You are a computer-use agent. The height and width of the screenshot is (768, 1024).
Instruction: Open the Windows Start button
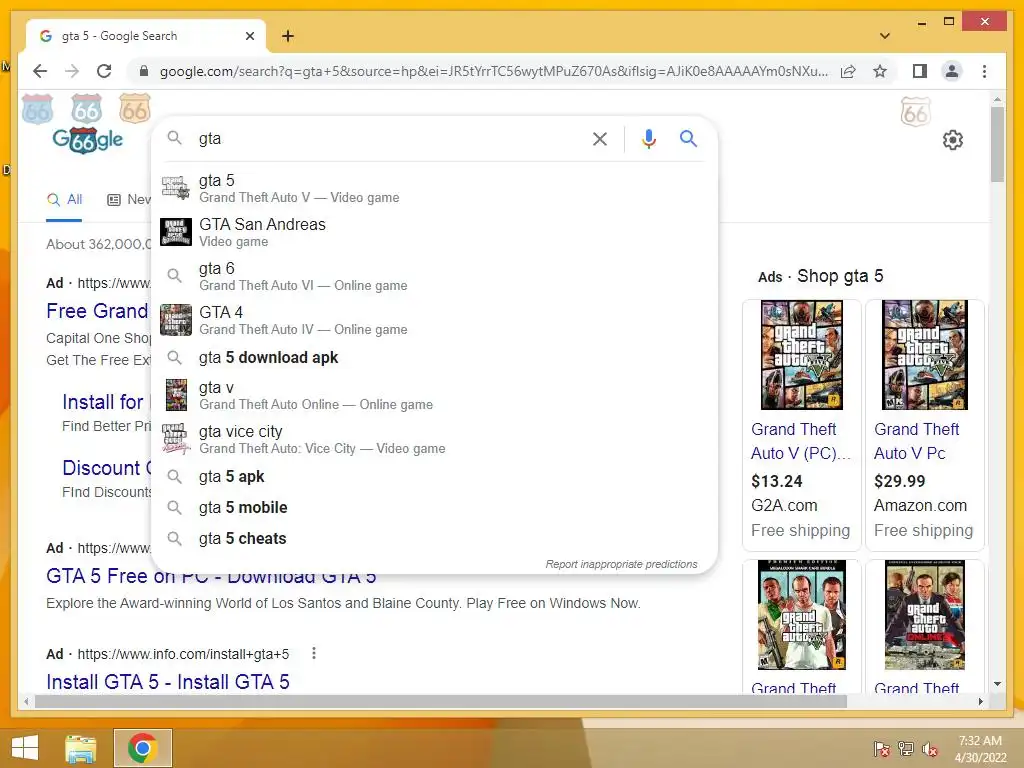point(25,748)
